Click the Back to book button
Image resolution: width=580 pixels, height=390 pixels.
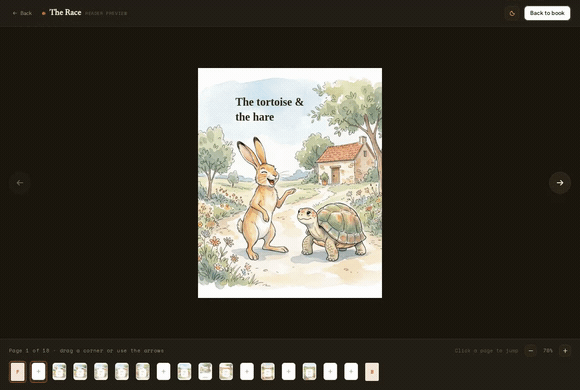(x=547, y=13)
